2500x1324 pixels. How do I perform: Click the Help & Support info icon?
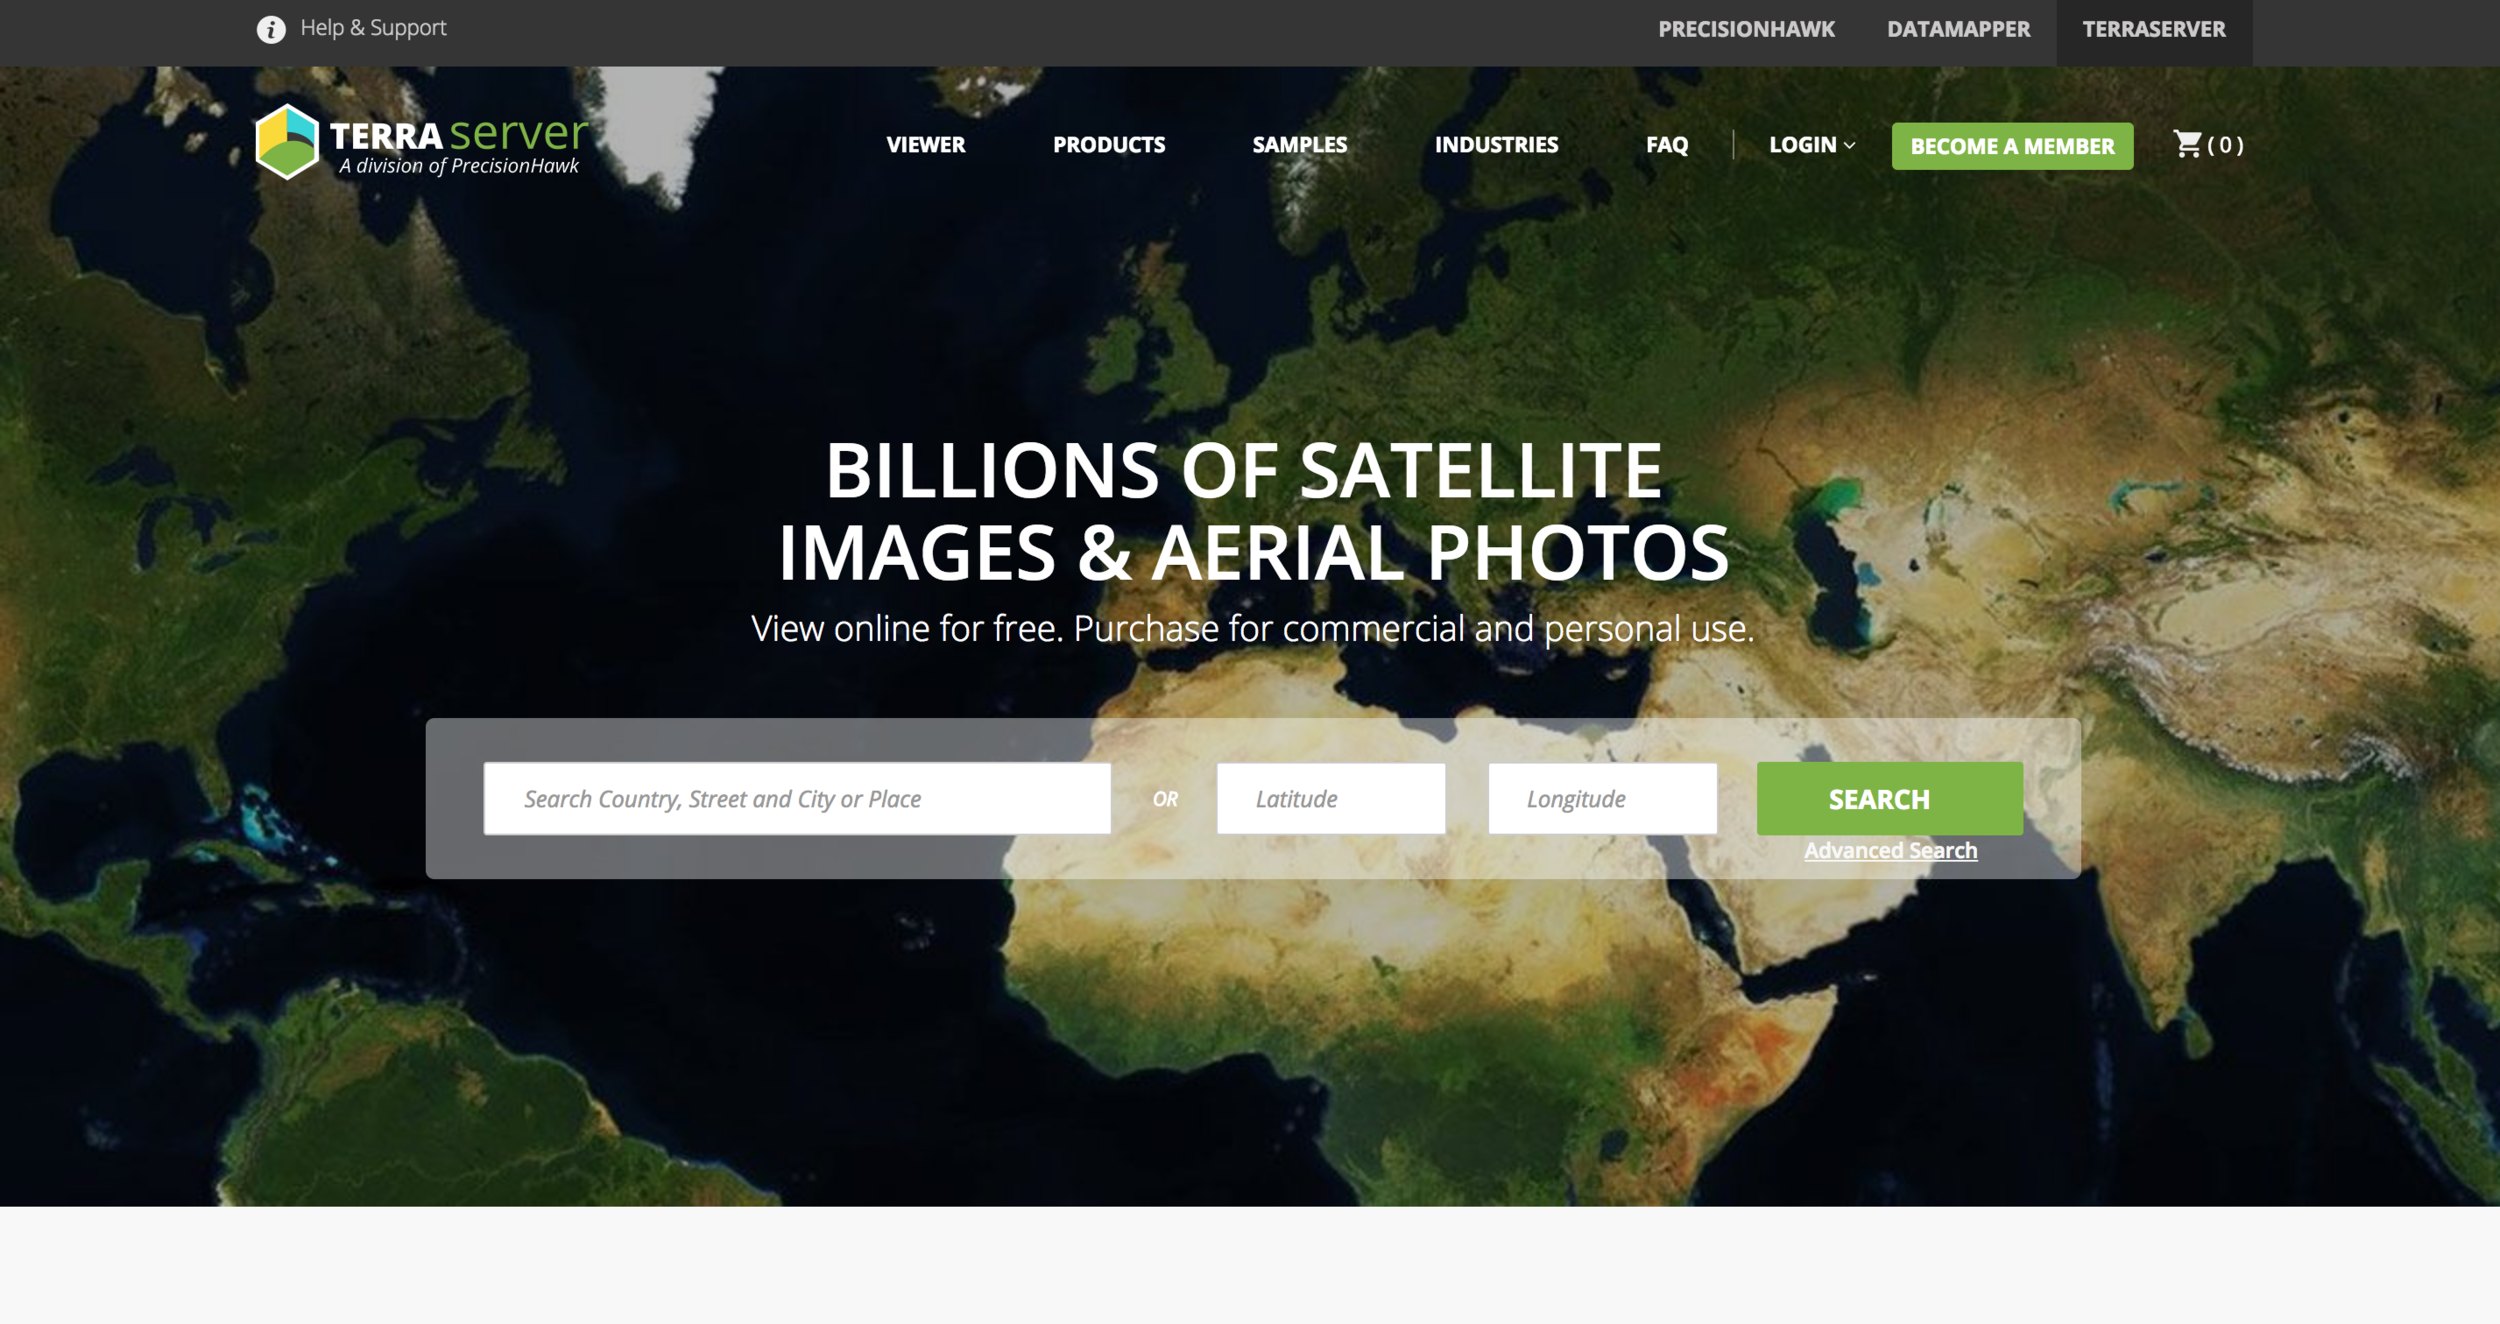(271, 29)
